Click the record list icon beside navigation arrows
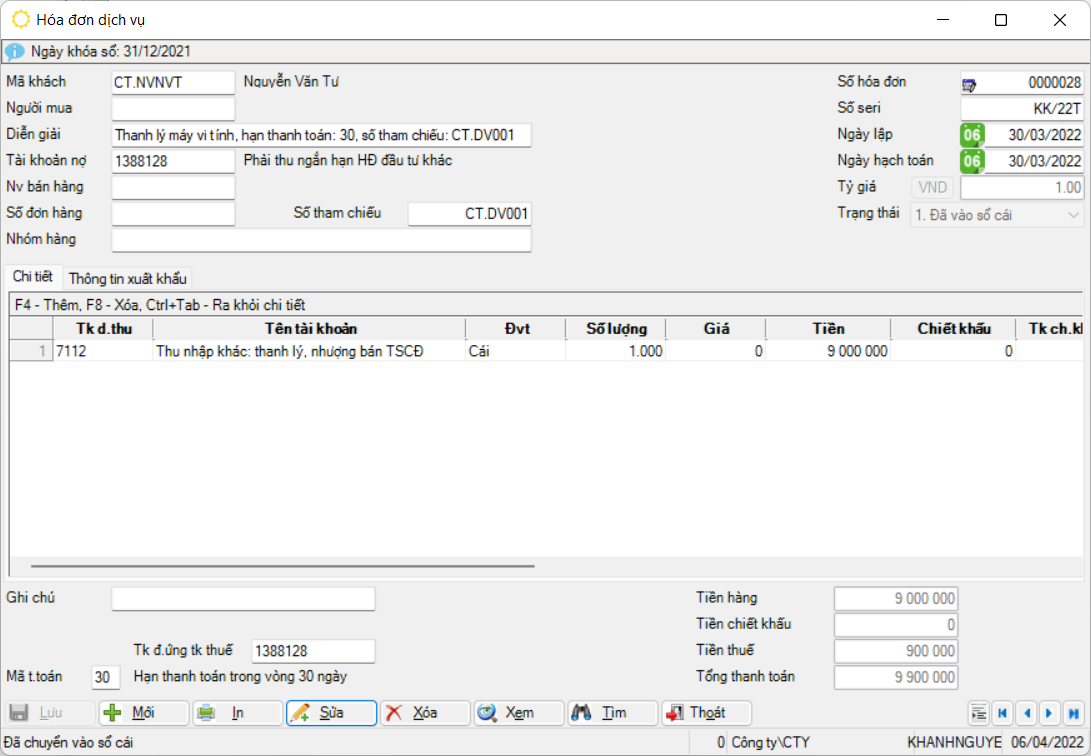 [978, 713]
